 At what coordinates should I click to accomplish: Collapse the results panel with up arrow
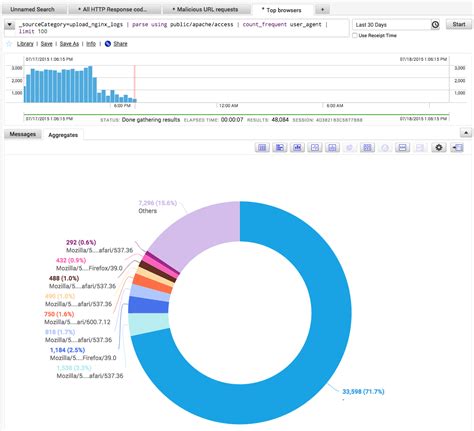coord(466,133)
